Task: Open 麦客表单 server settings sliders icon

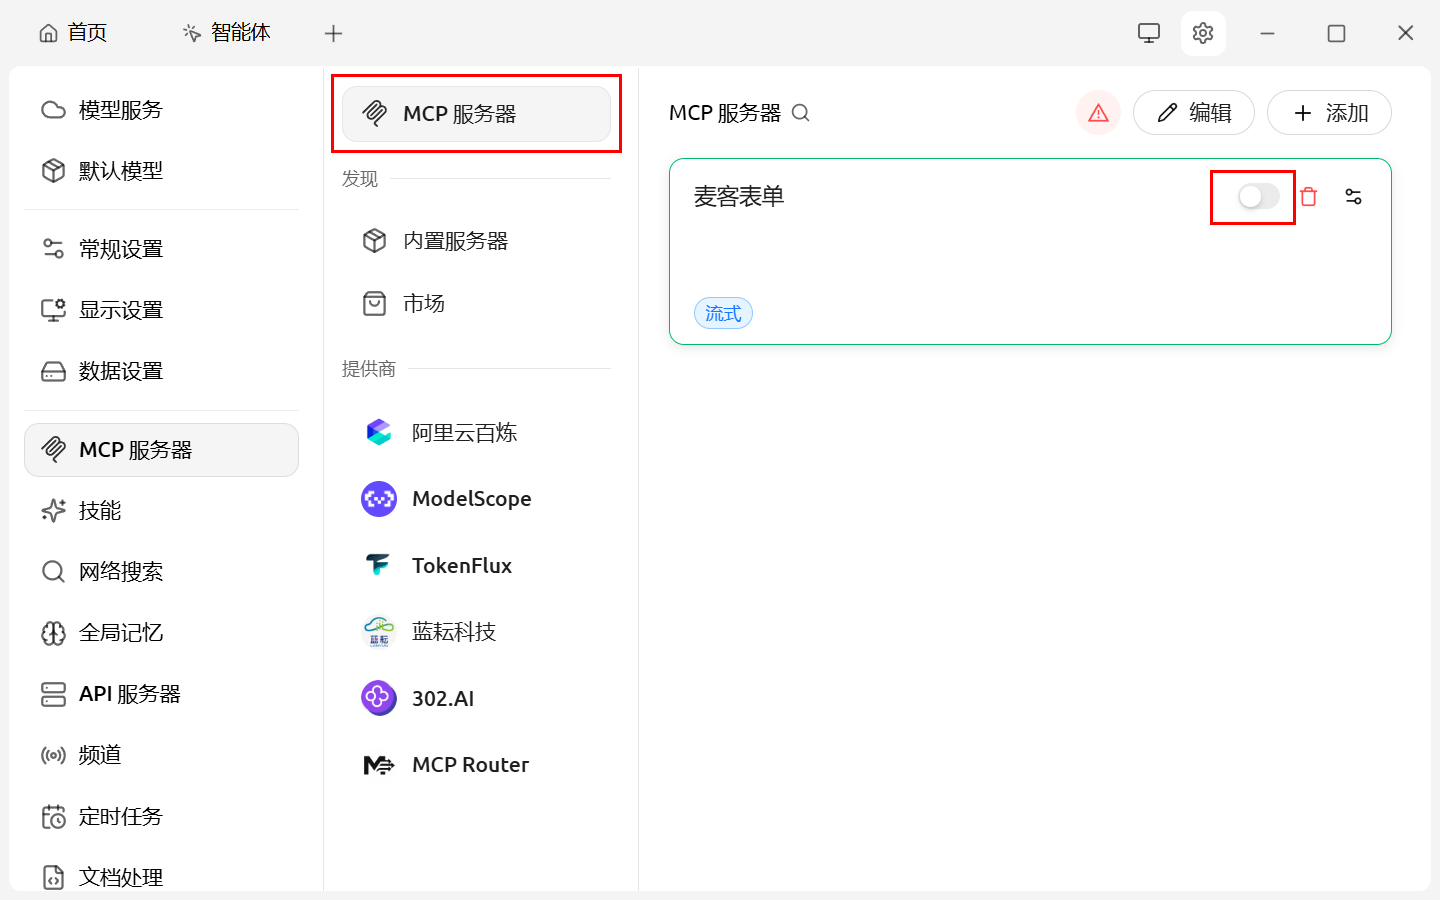Action: point(1353,197)
